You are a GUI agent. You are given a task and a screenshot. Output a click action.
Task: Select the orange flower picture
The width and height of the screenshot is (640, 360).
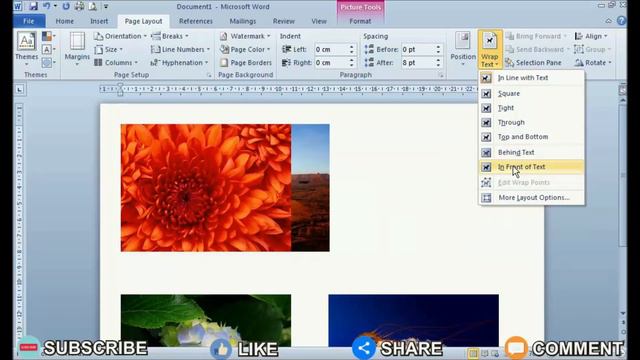206,188
